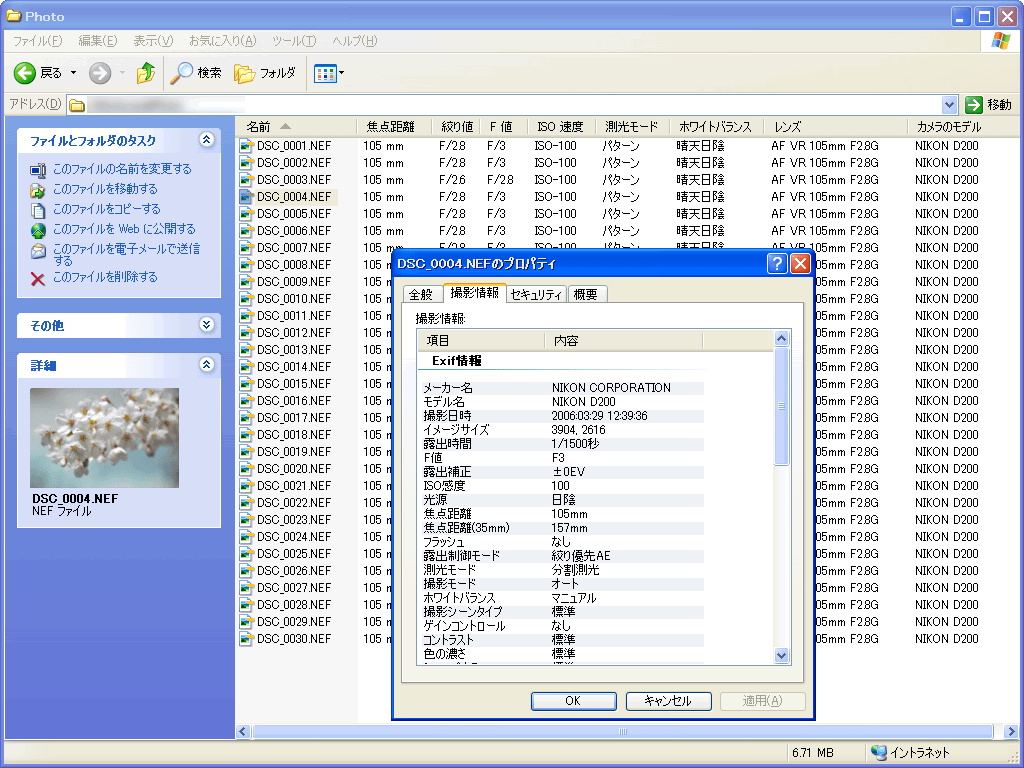
Task: Click the キャンセル button
Action: click(x=668, y=701)
